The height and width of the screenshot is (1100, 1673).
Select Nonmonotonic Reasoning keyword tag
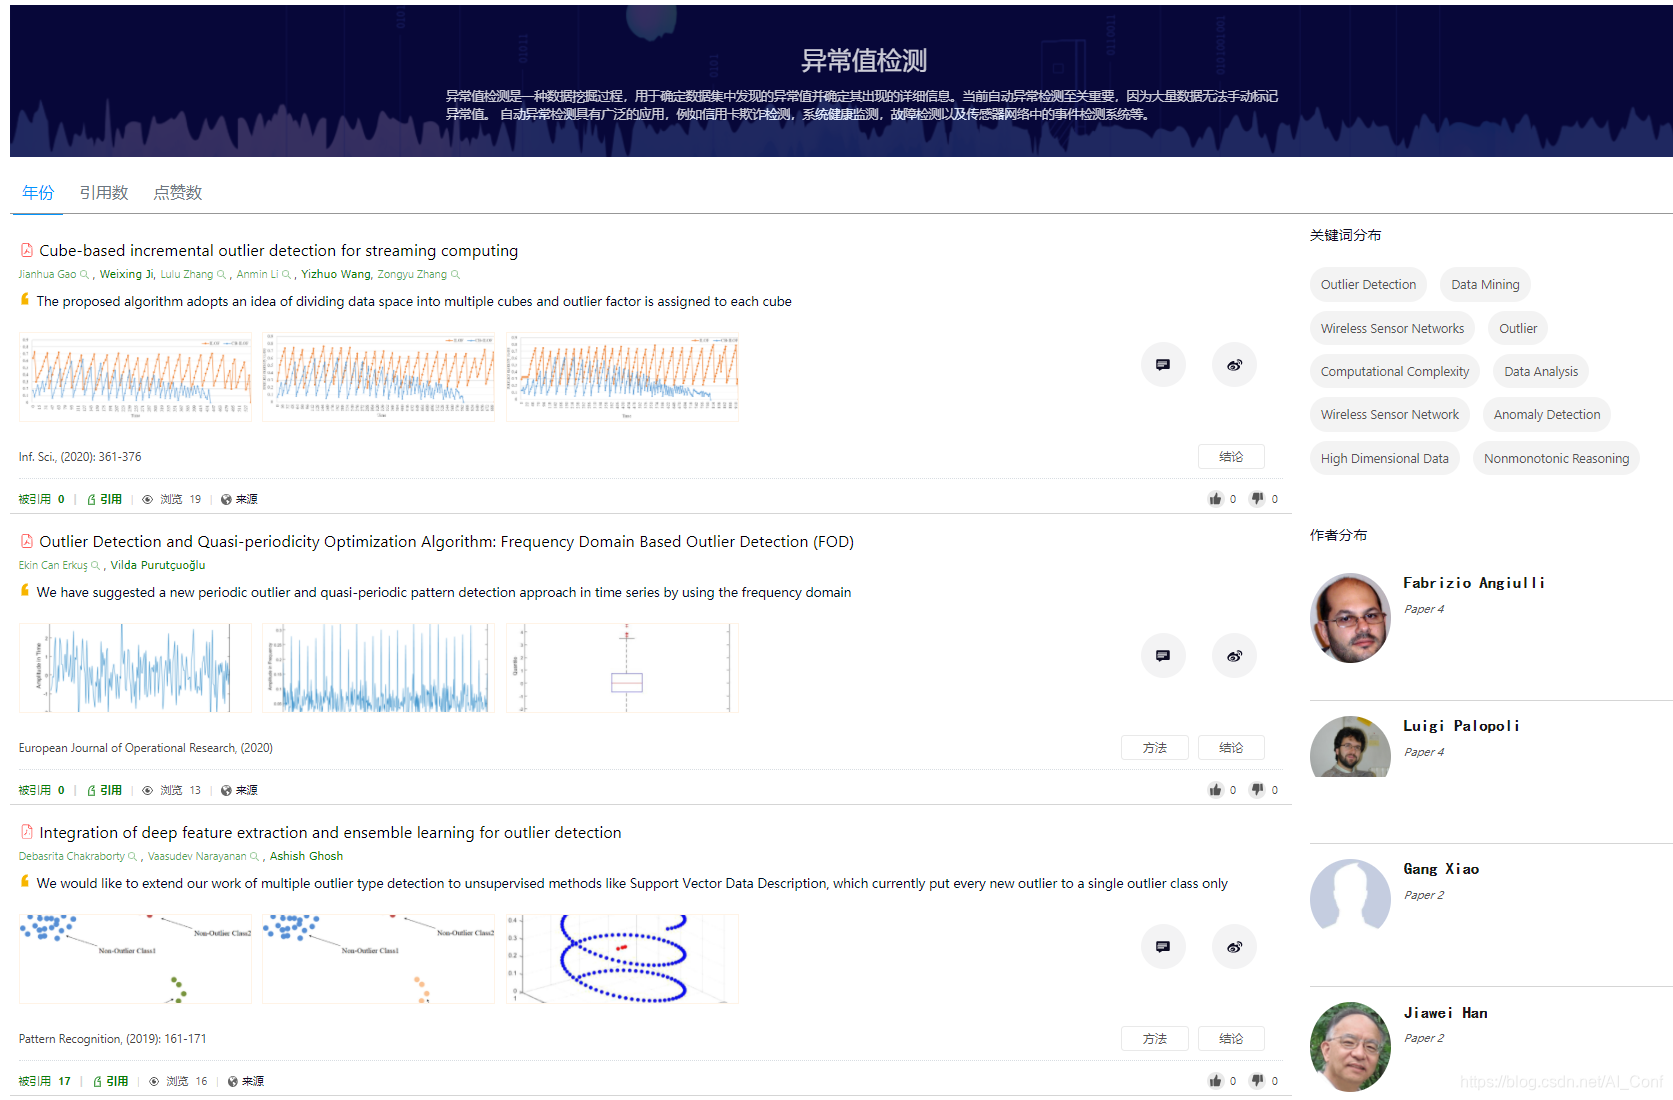1556,459
